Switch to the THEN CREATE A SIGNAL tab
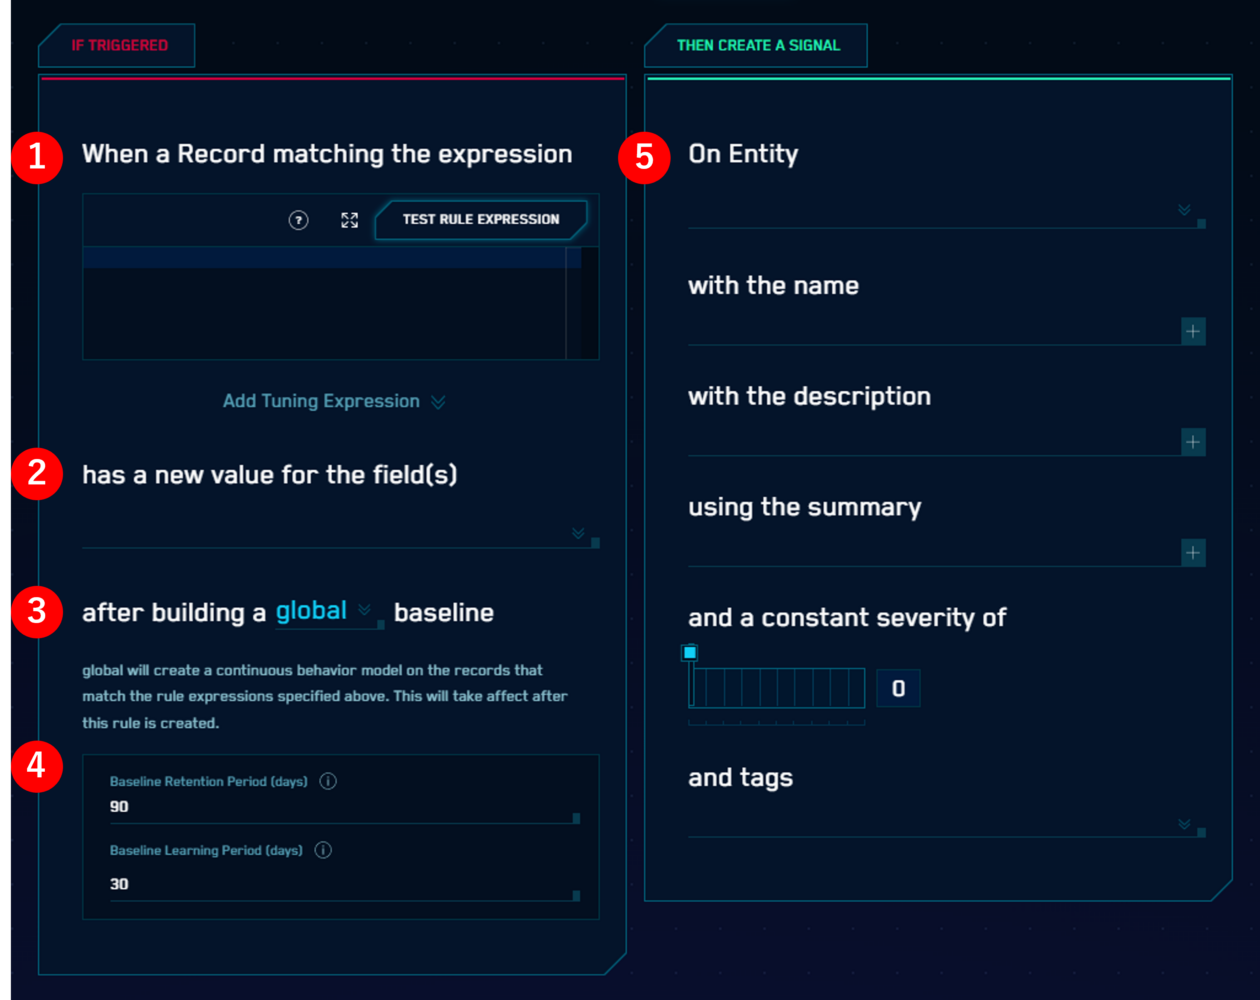 click(x=756, y=45)
